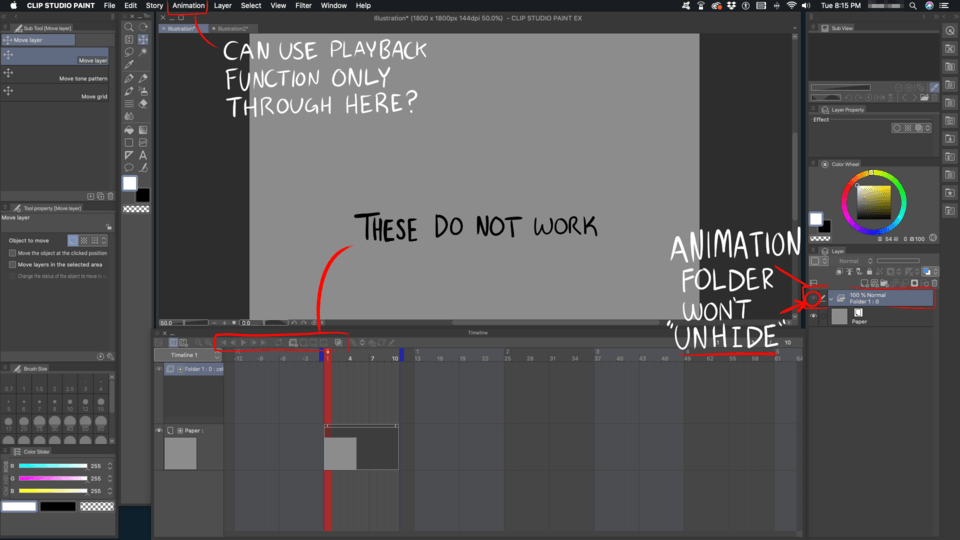Choose Move layer sub tool entry

[55, 56]
